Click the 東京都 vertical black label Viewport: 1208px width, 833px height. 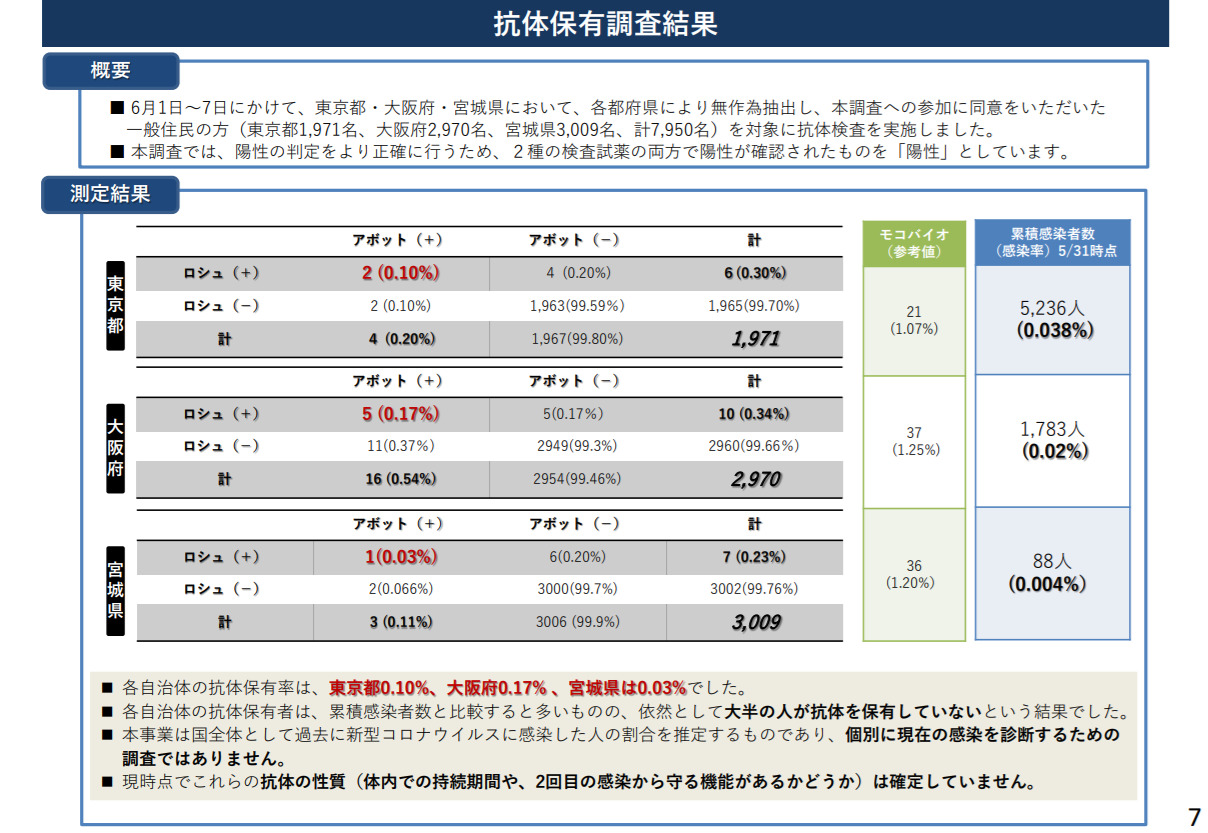click(116, 306)
